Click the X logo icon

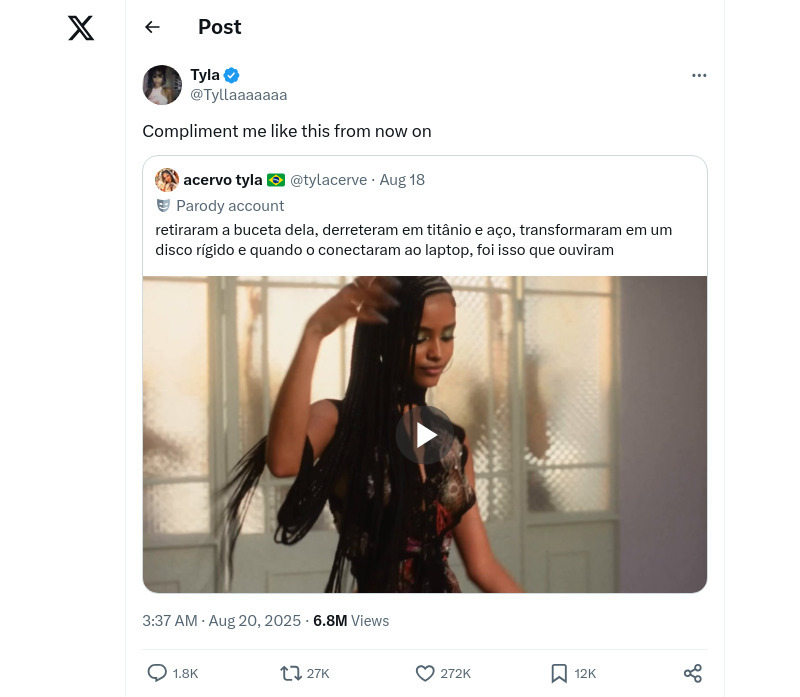coord(81,28)
